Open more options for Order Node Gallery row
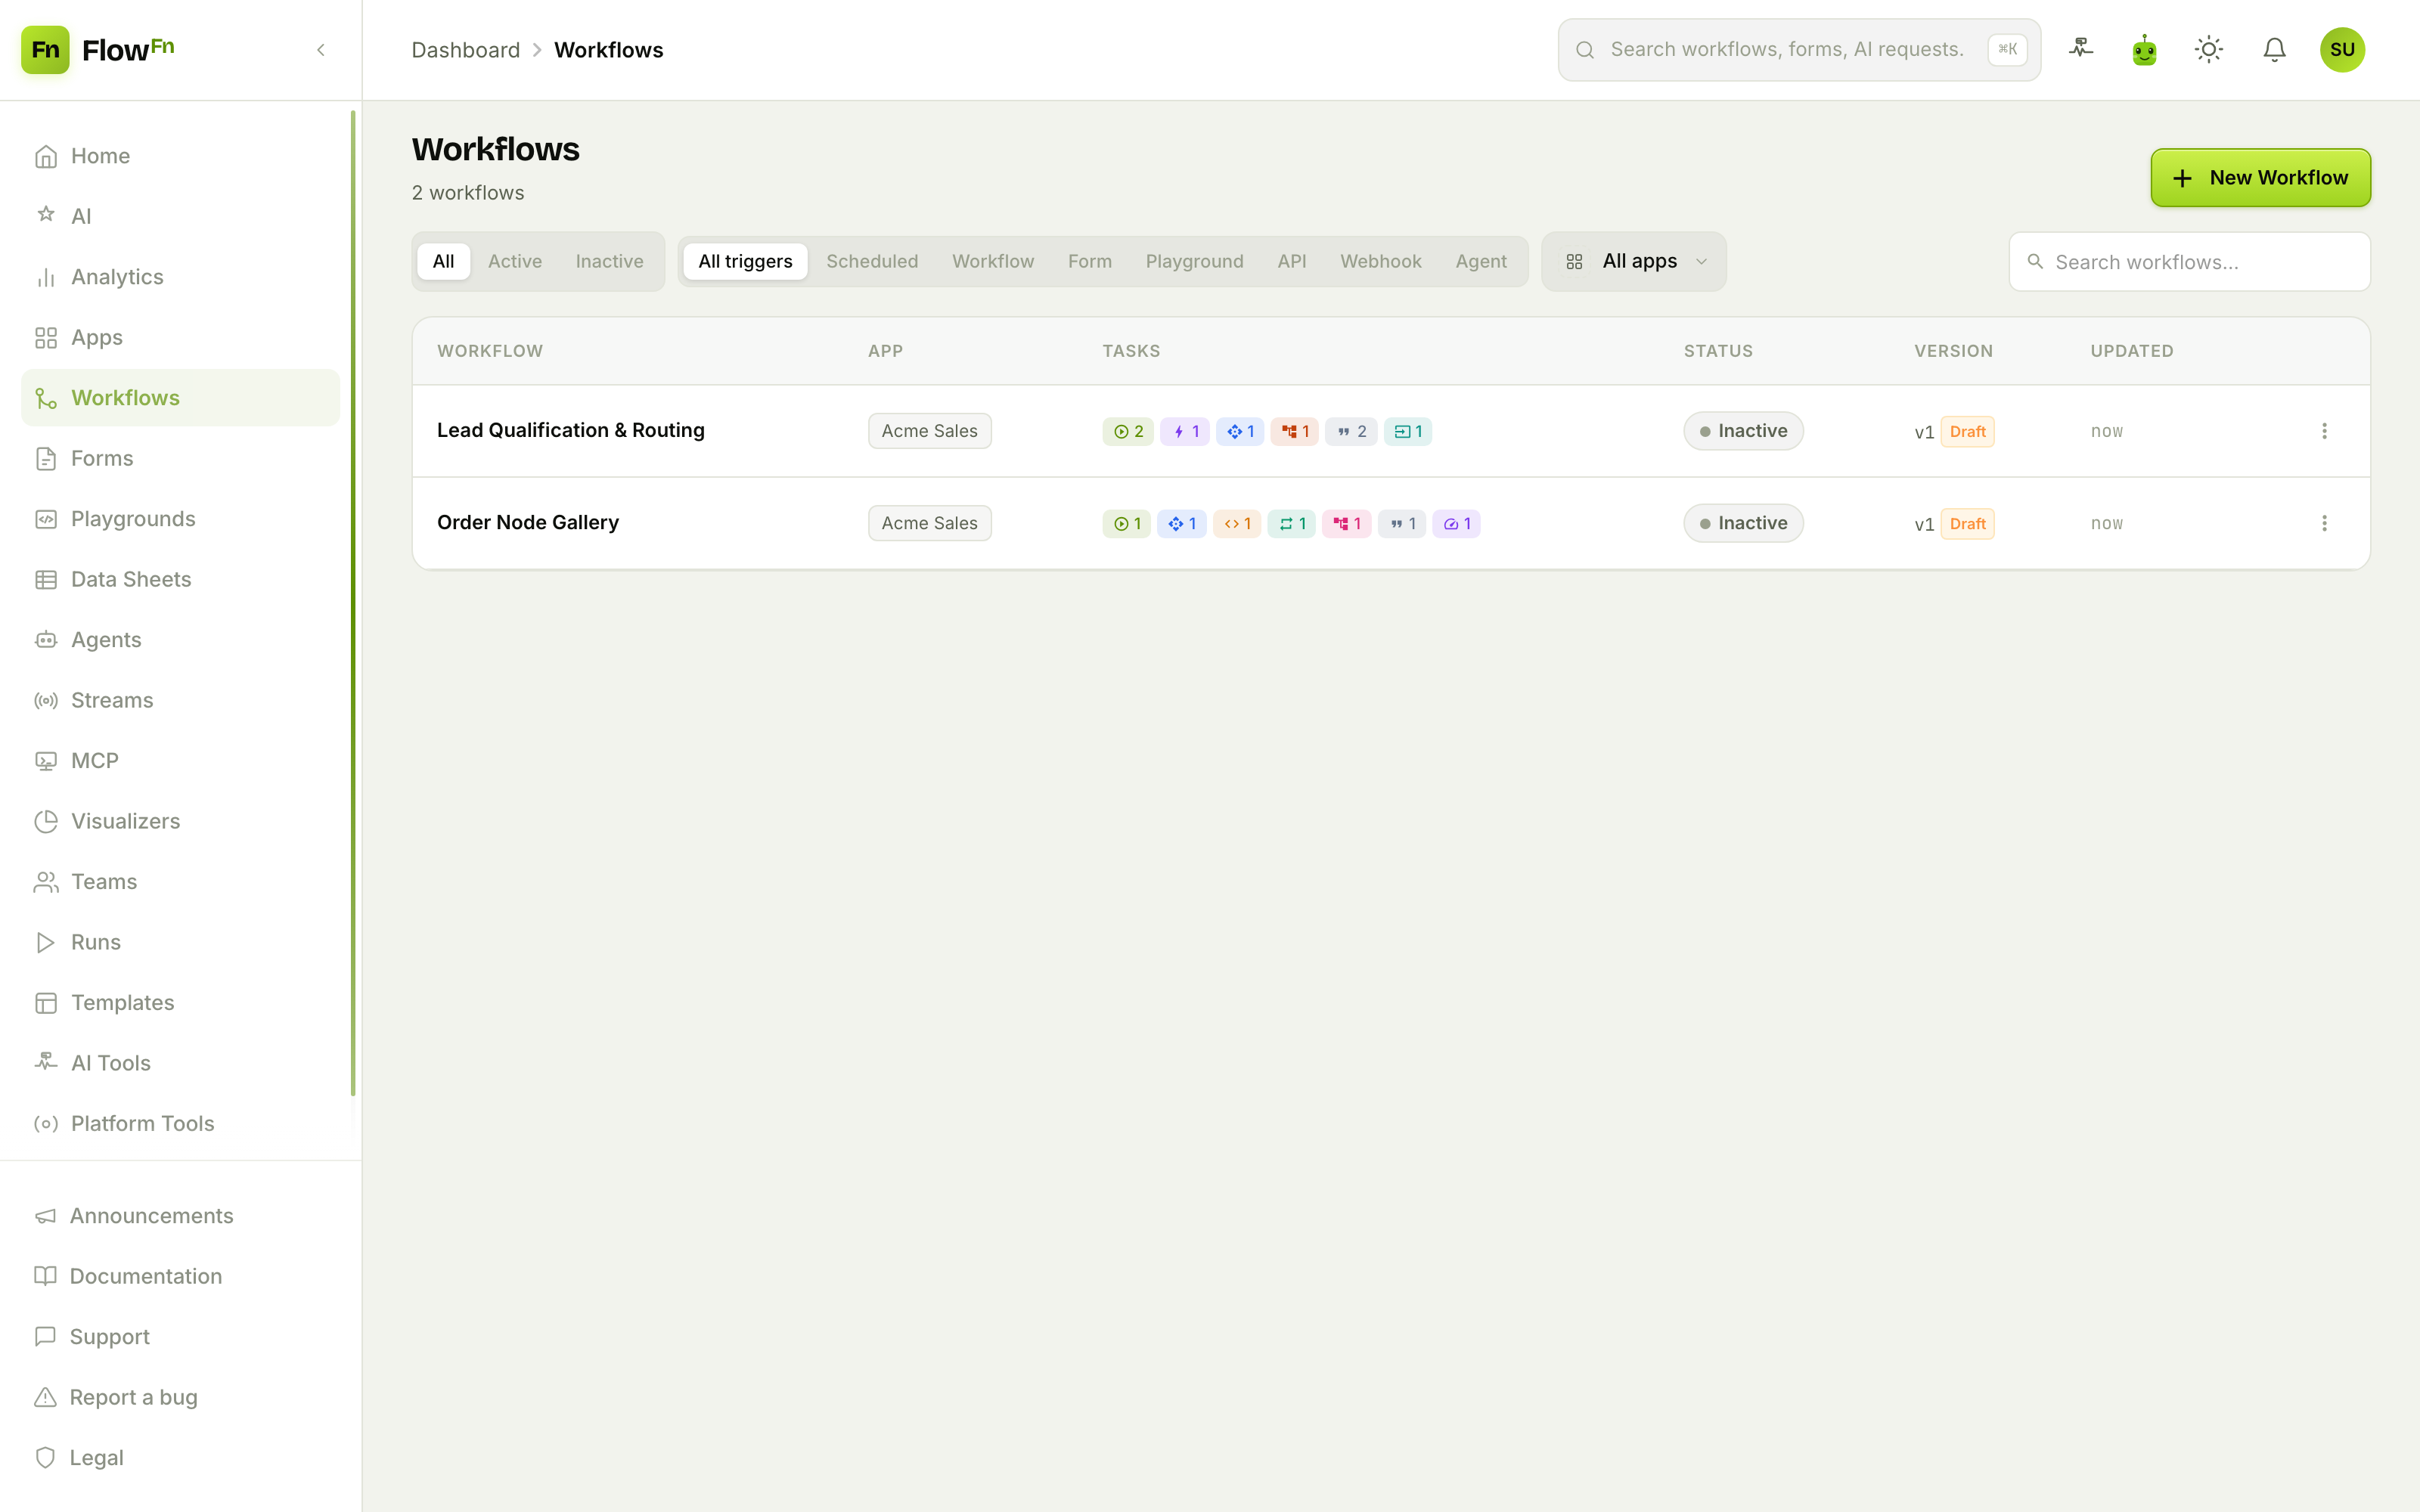 tap(2324, 523)
